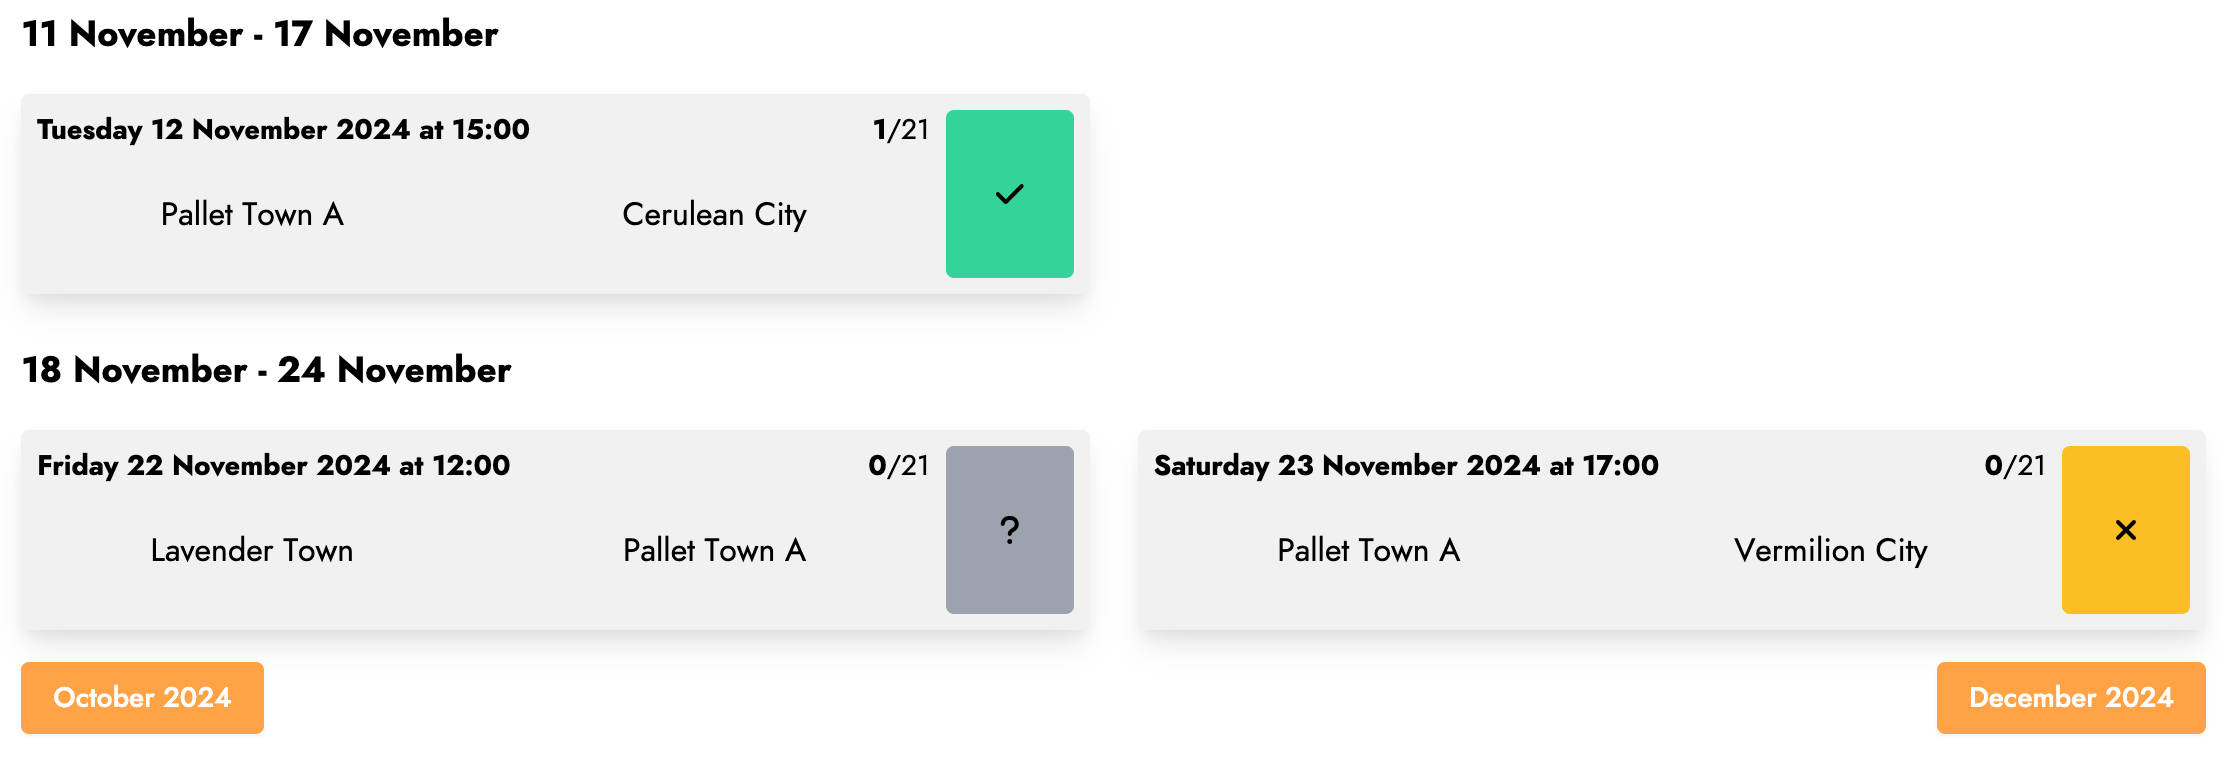This screenshot has height=758, width=2222.
Task: Open the Pallet Town A vs Vermilion City card
Action: coord(1671,530)
